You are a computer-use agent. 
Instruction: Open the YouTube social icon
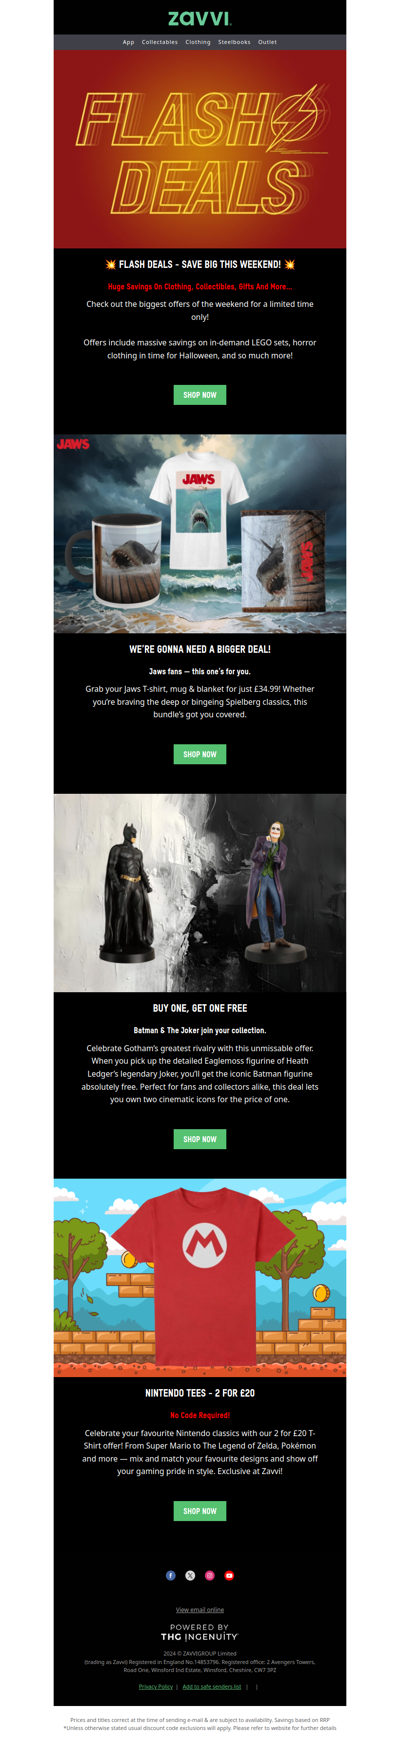pos(229,1575)
